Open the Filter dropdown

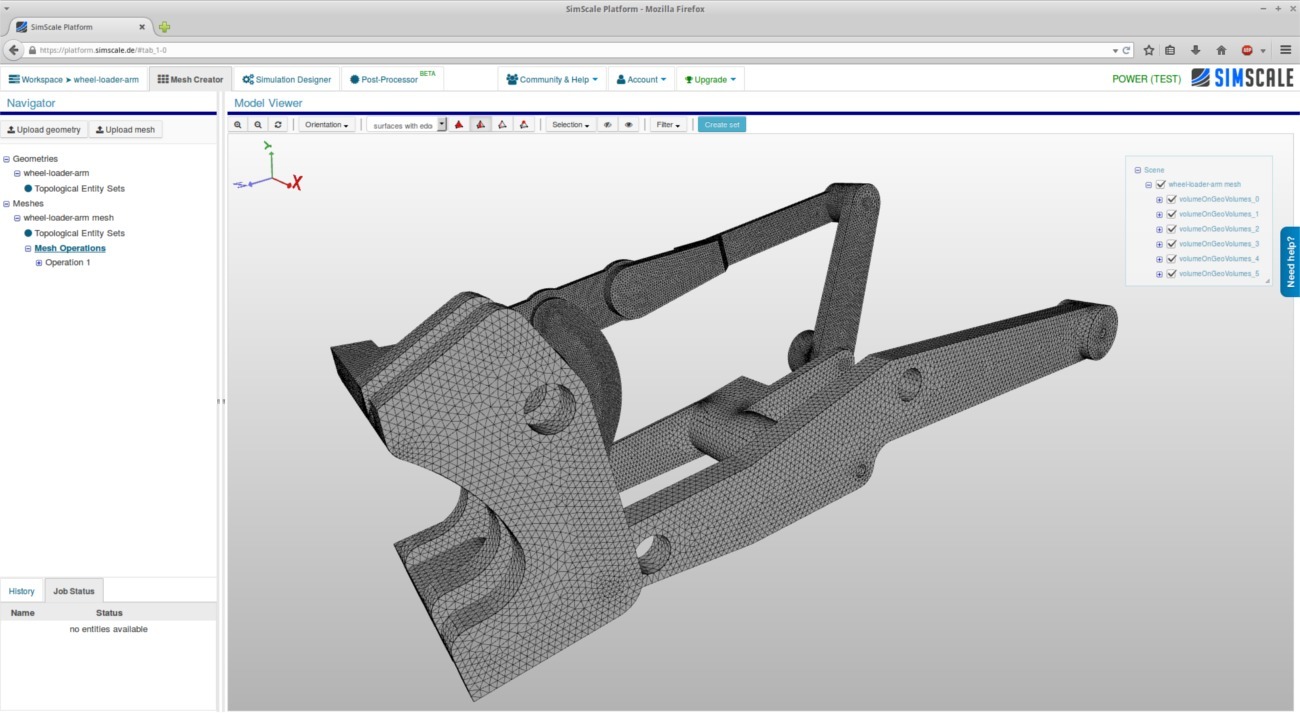pos(668,125)
